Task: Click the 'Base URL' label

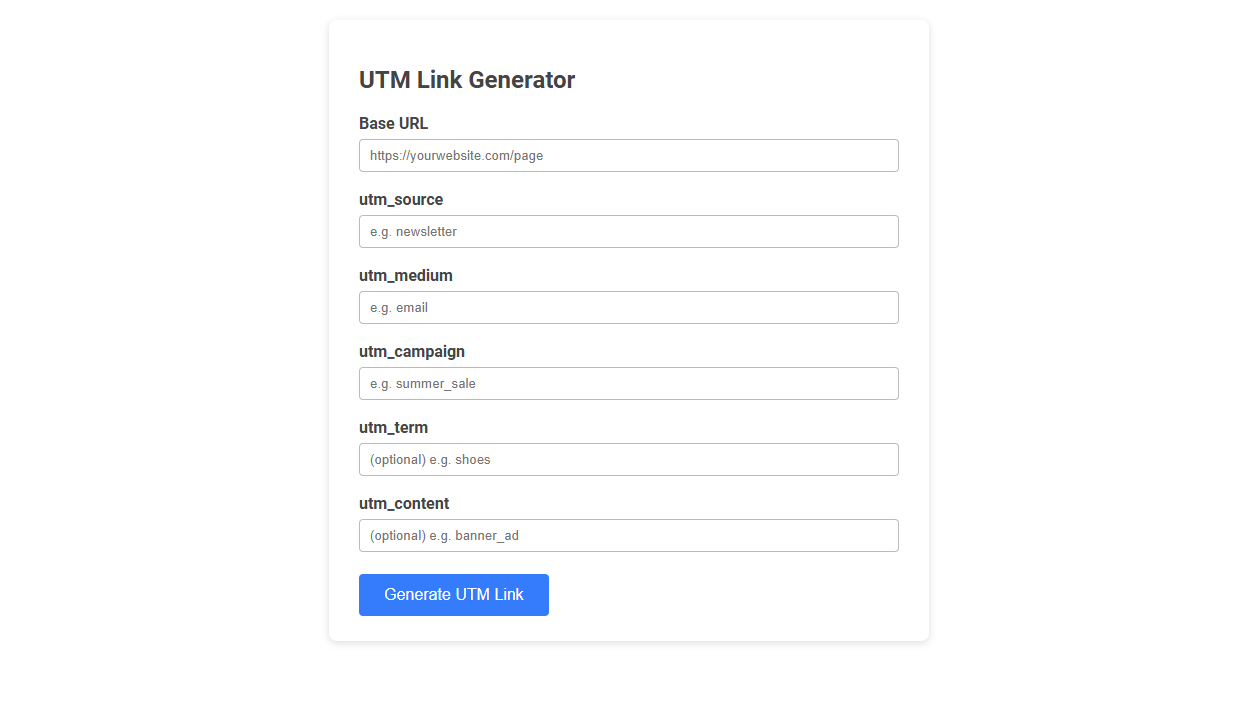Action: (x=393, y=123)
